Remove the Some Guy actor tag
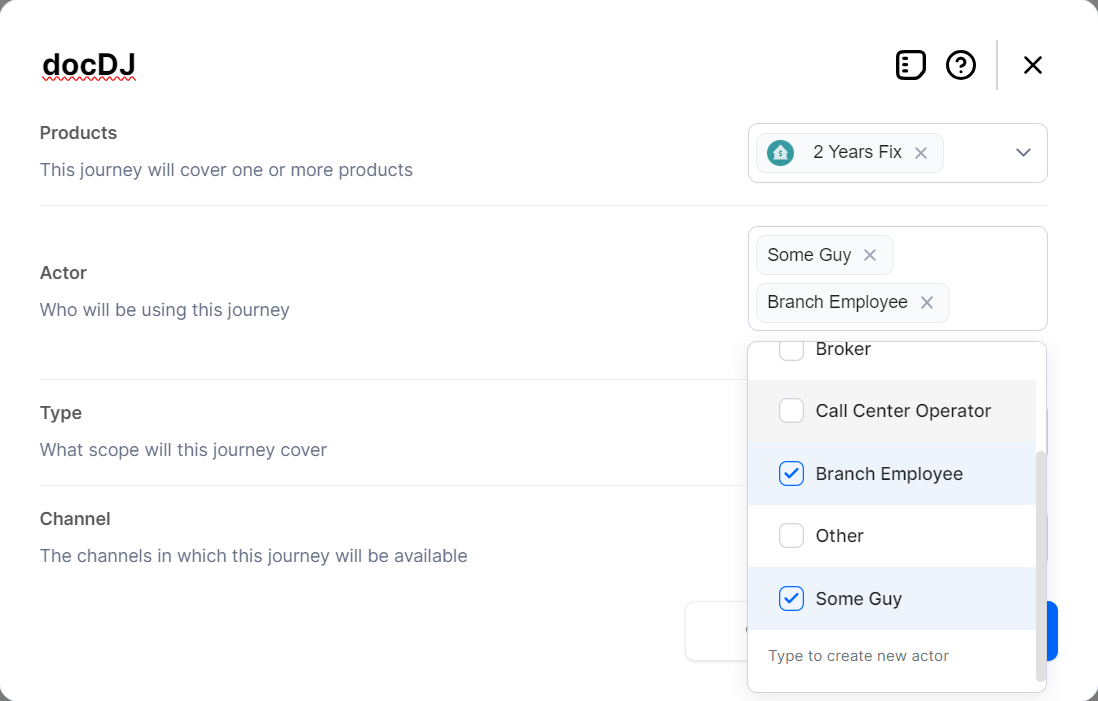Viewport: 1098px width, 701px height. (x=870, y=255)
